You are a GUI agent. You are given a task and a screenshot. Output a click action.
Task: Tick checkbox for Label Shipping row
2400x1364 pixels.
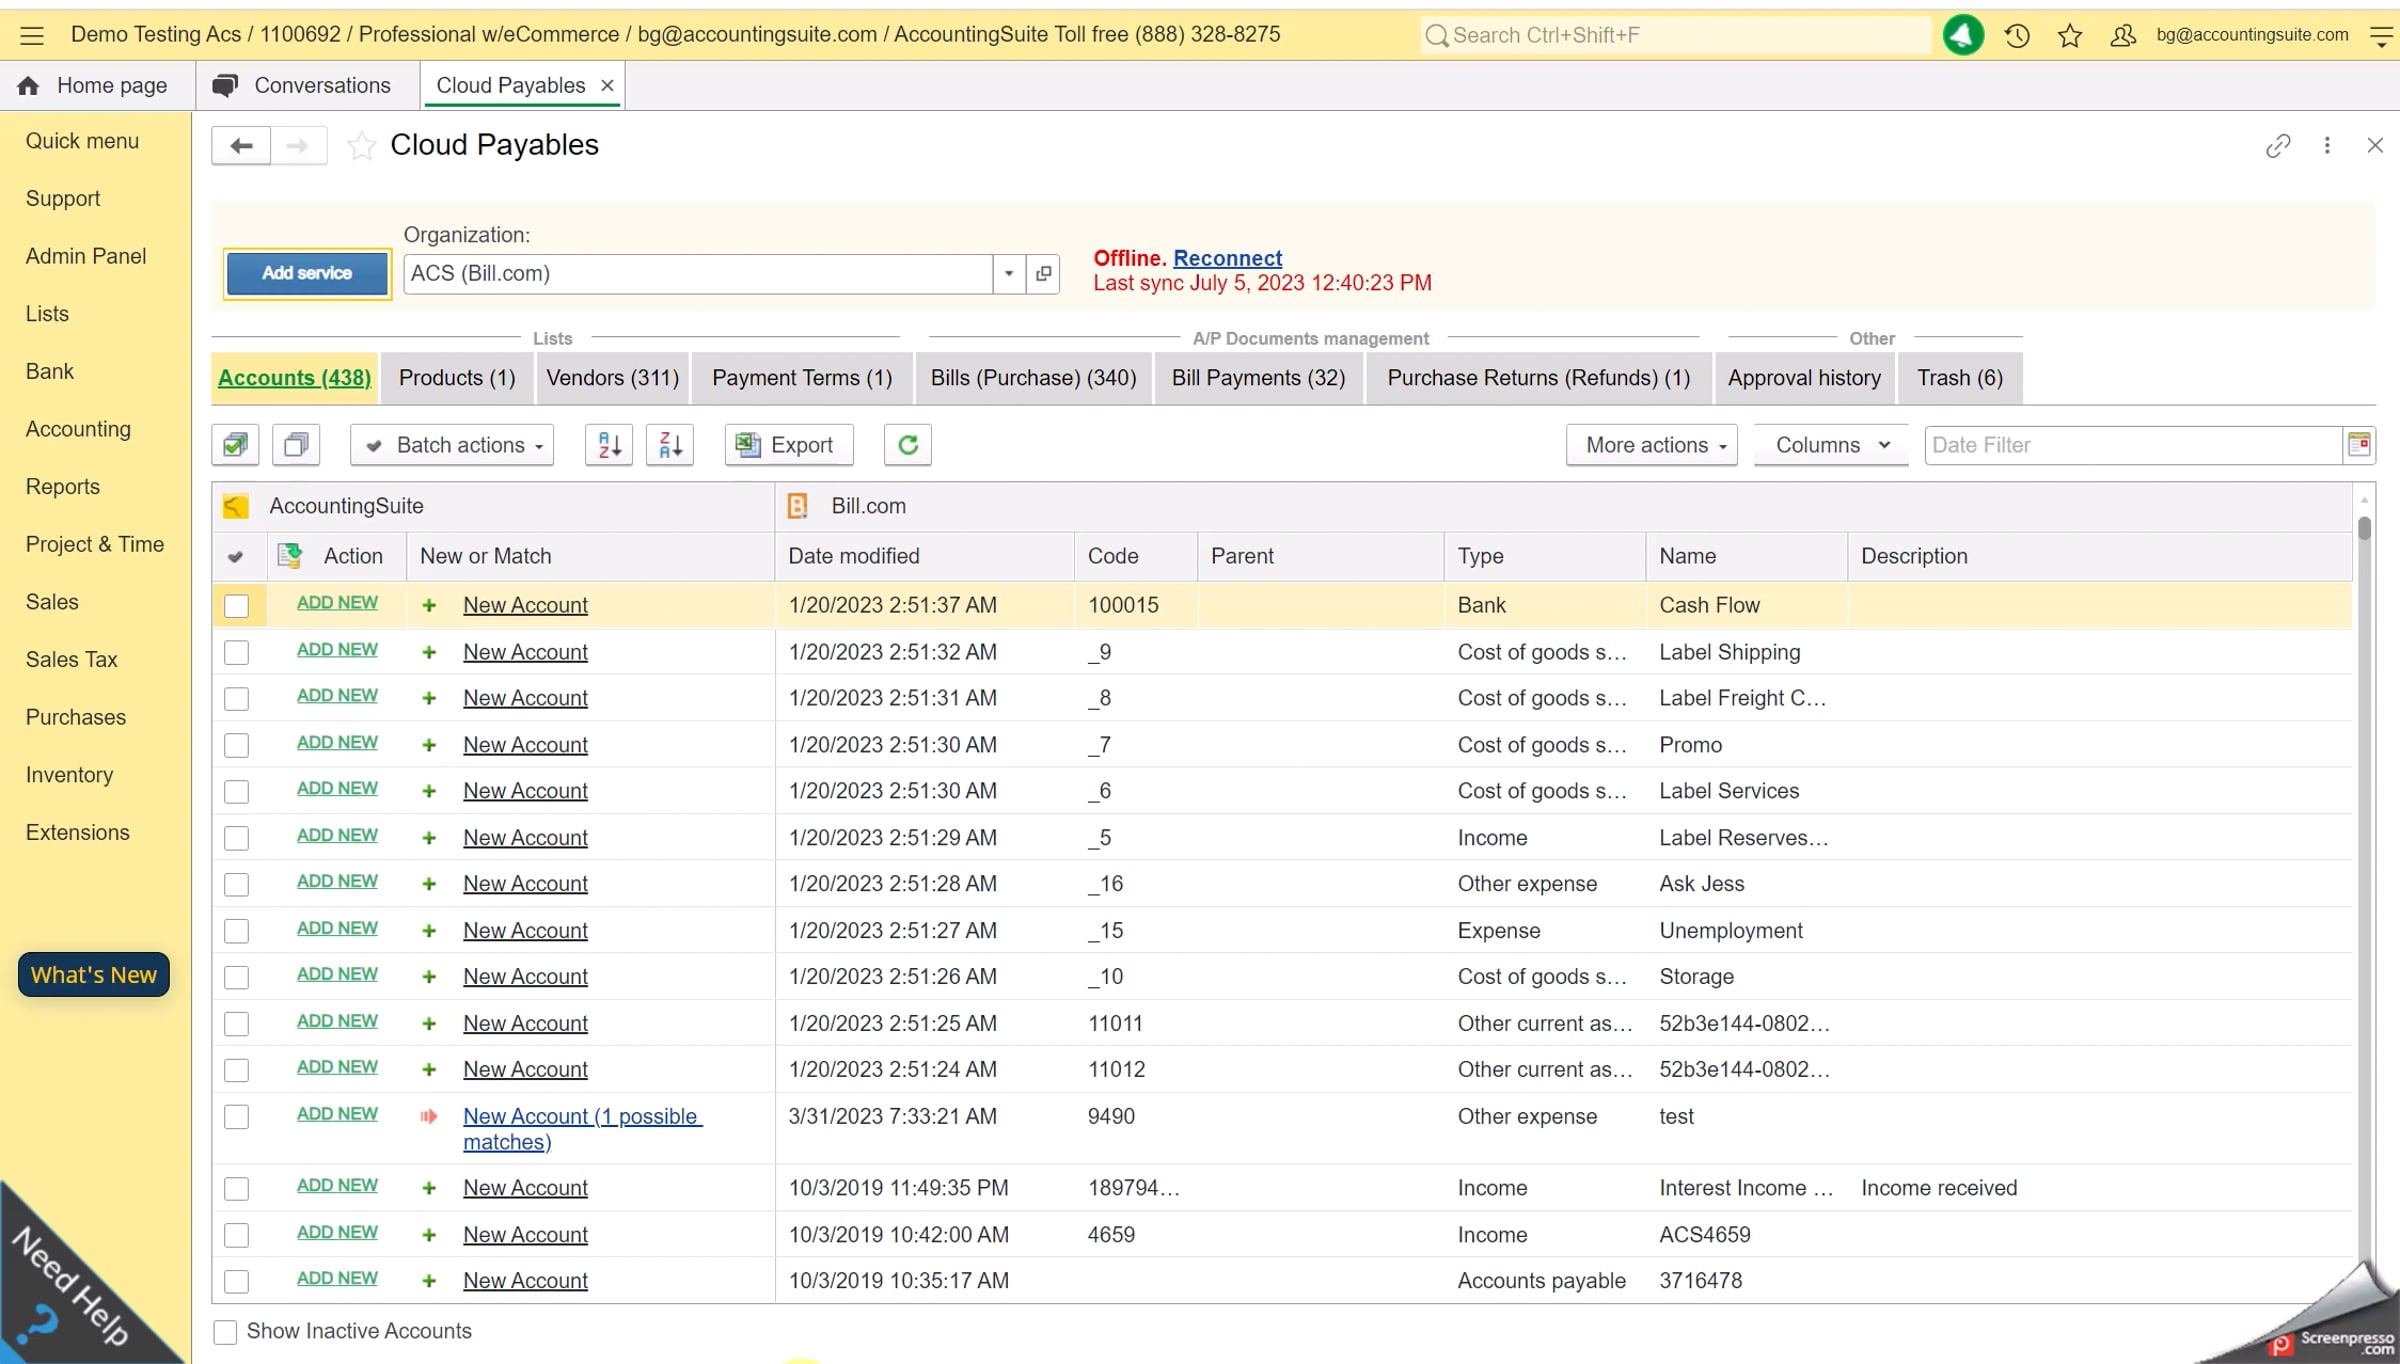236,653
